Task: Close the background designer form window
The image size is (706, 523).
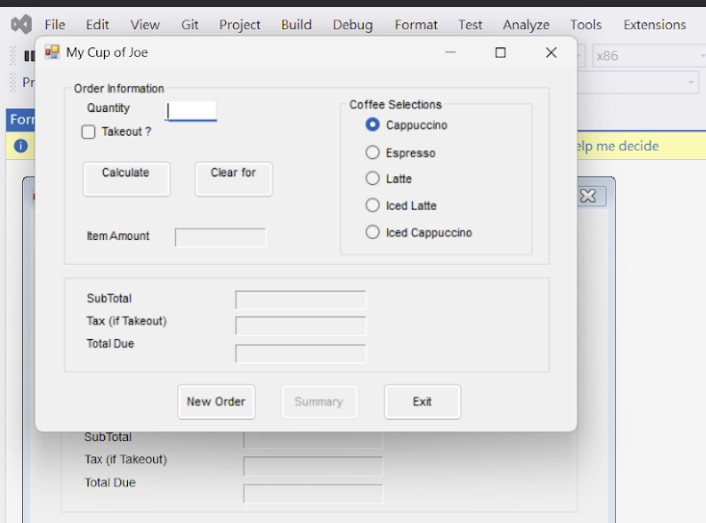Action: pyautogui.click(x=588, y=196)
